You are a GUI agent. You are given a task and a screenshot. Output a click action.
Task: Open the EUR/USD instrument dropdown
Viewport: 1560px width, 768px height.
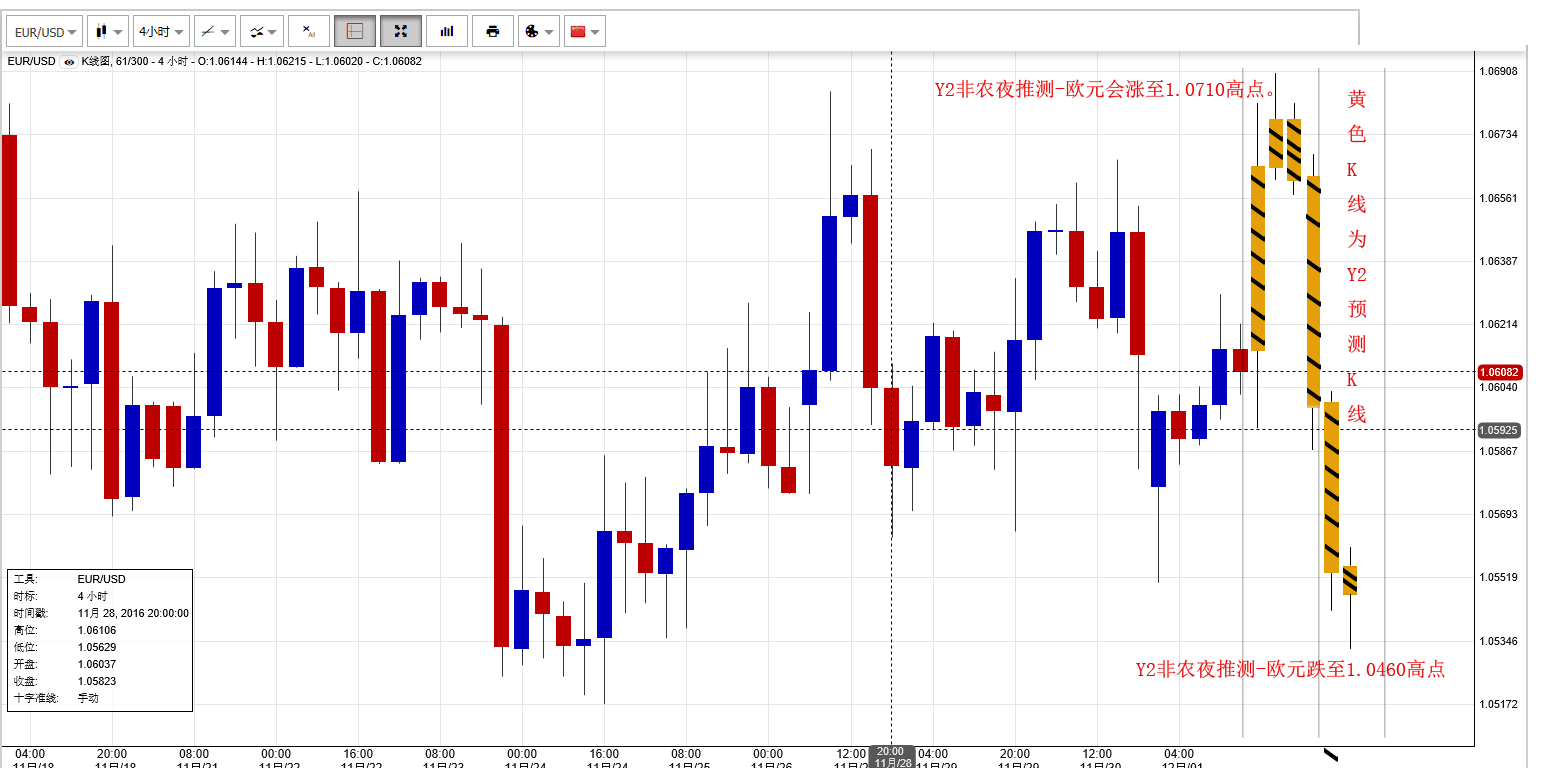click(x=44, y=31)
